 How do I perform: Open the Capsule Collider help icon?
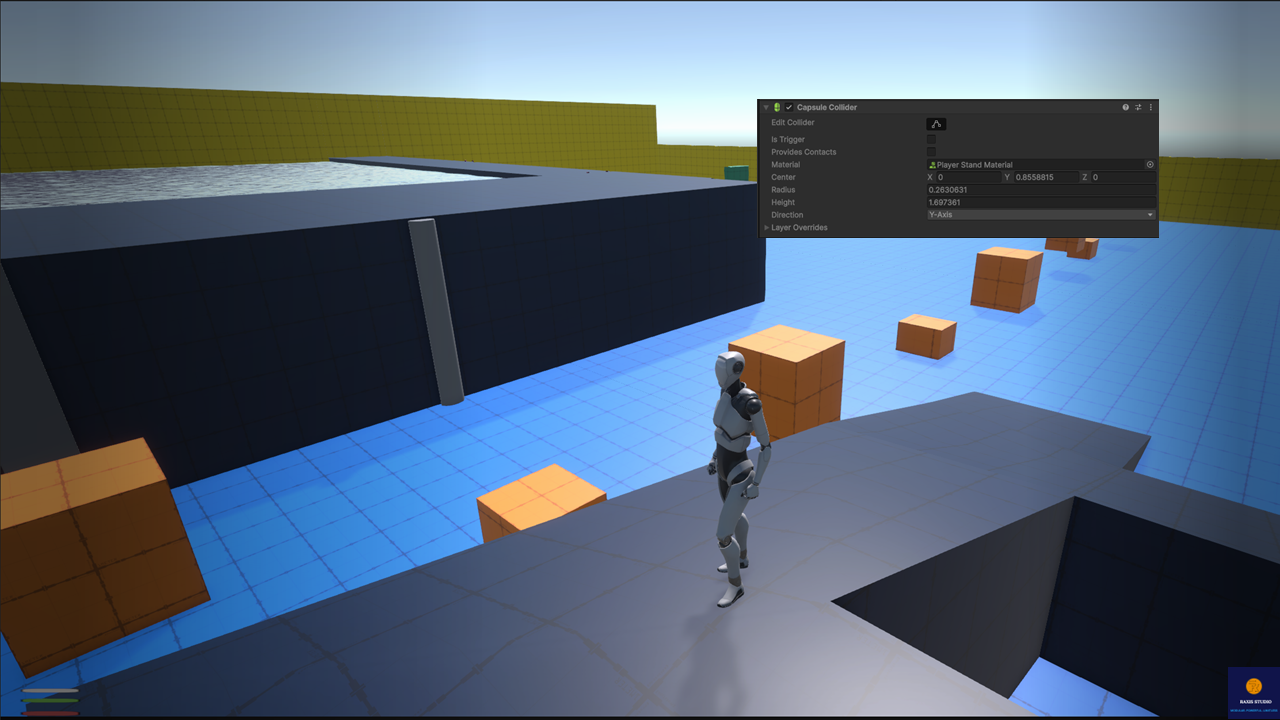[1125, 107]
